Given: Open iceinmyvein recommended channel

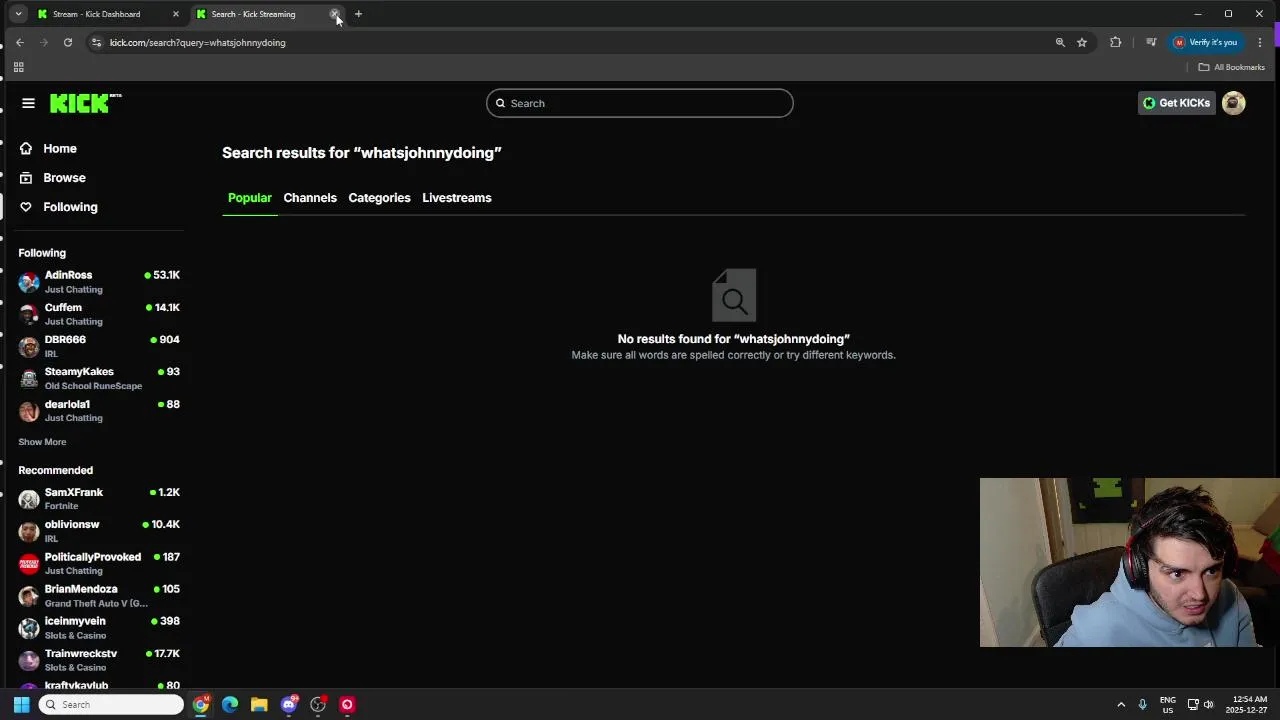Looking at the screenshot, I should point(99,628).
